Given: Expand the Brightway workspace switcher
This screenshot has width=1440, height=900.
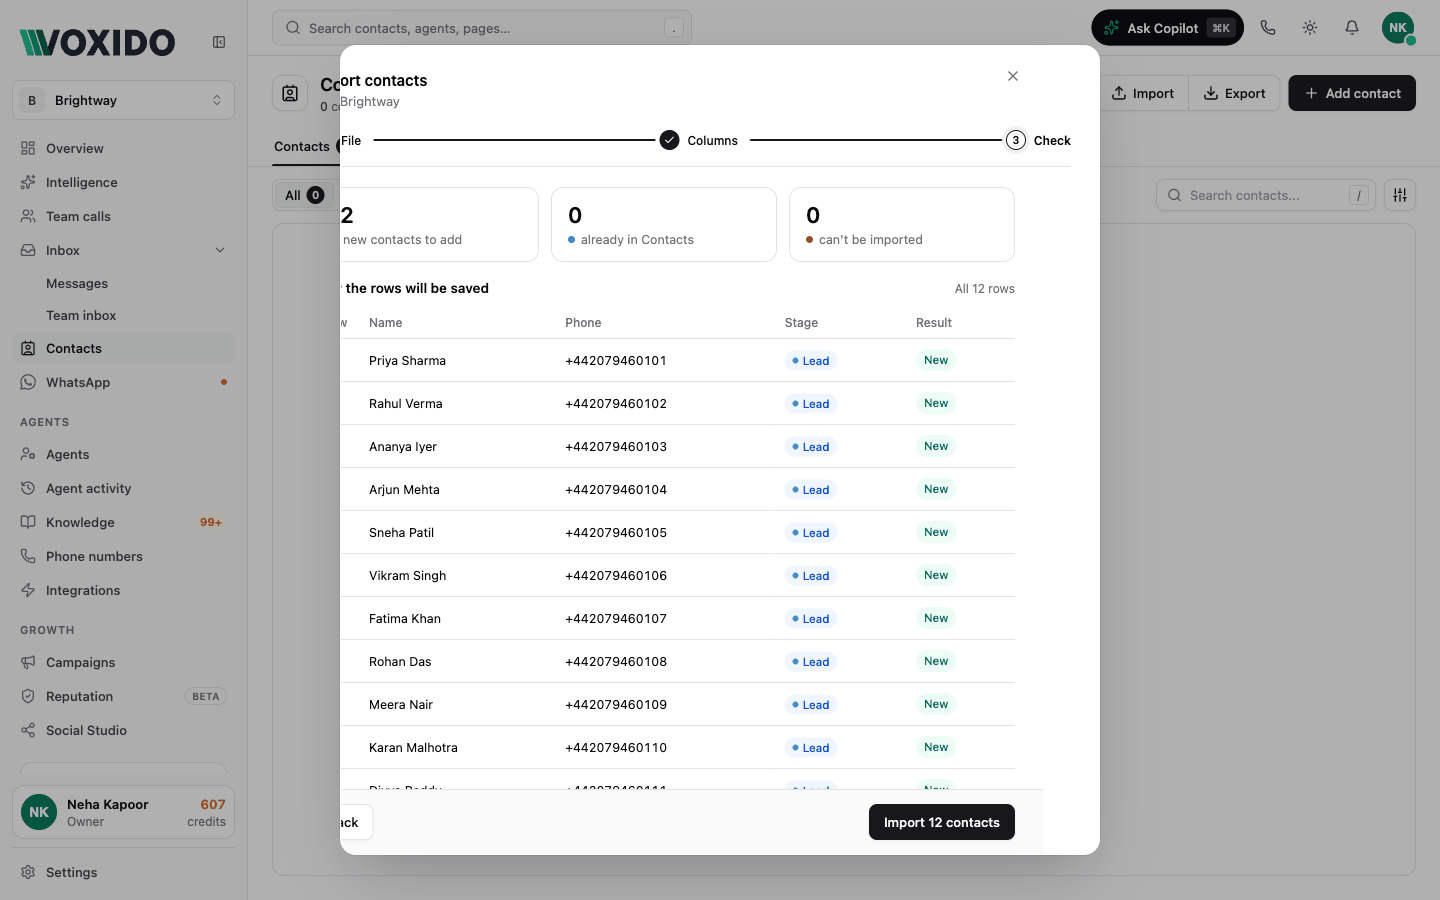Looking at the screenshot, I should (x=123, y=100).
